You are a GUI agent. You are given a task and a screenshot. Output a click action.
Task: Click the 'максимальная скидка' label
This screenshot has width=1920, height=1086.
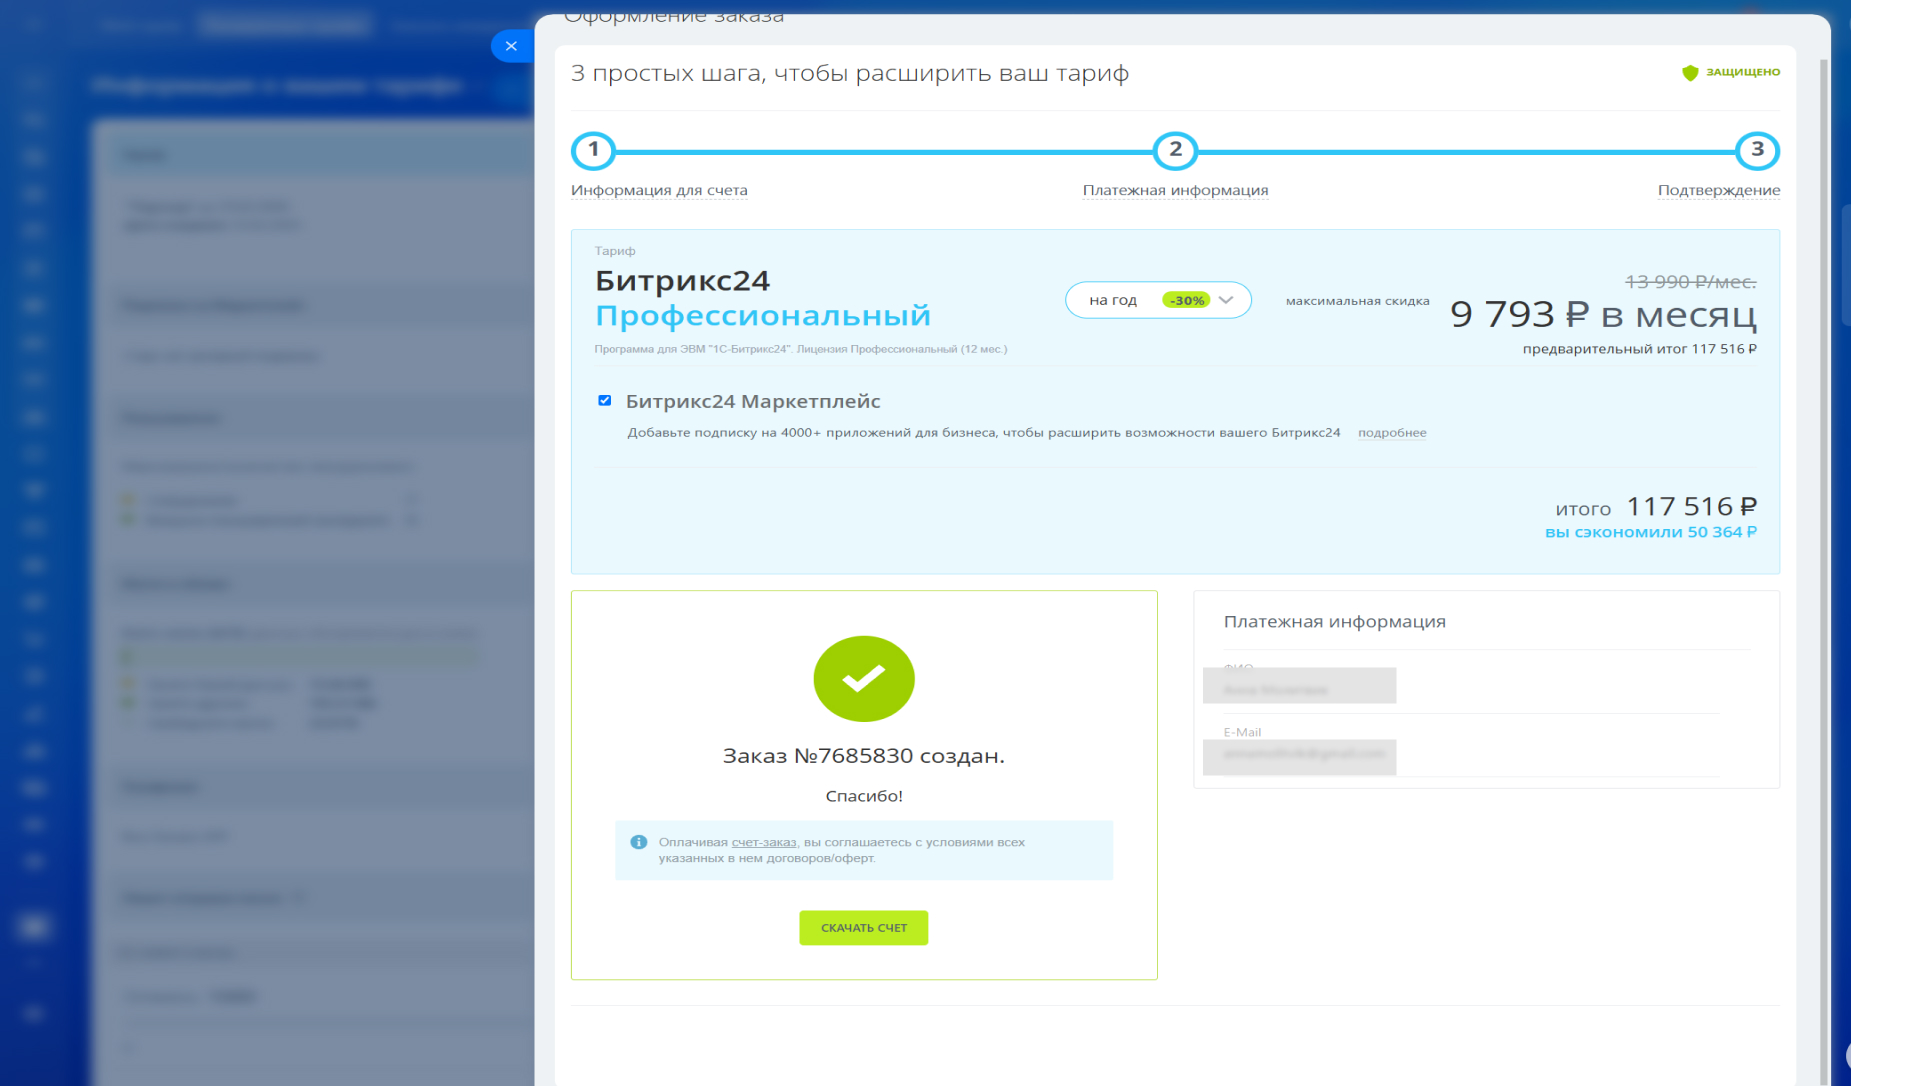tap(1358, 301)
